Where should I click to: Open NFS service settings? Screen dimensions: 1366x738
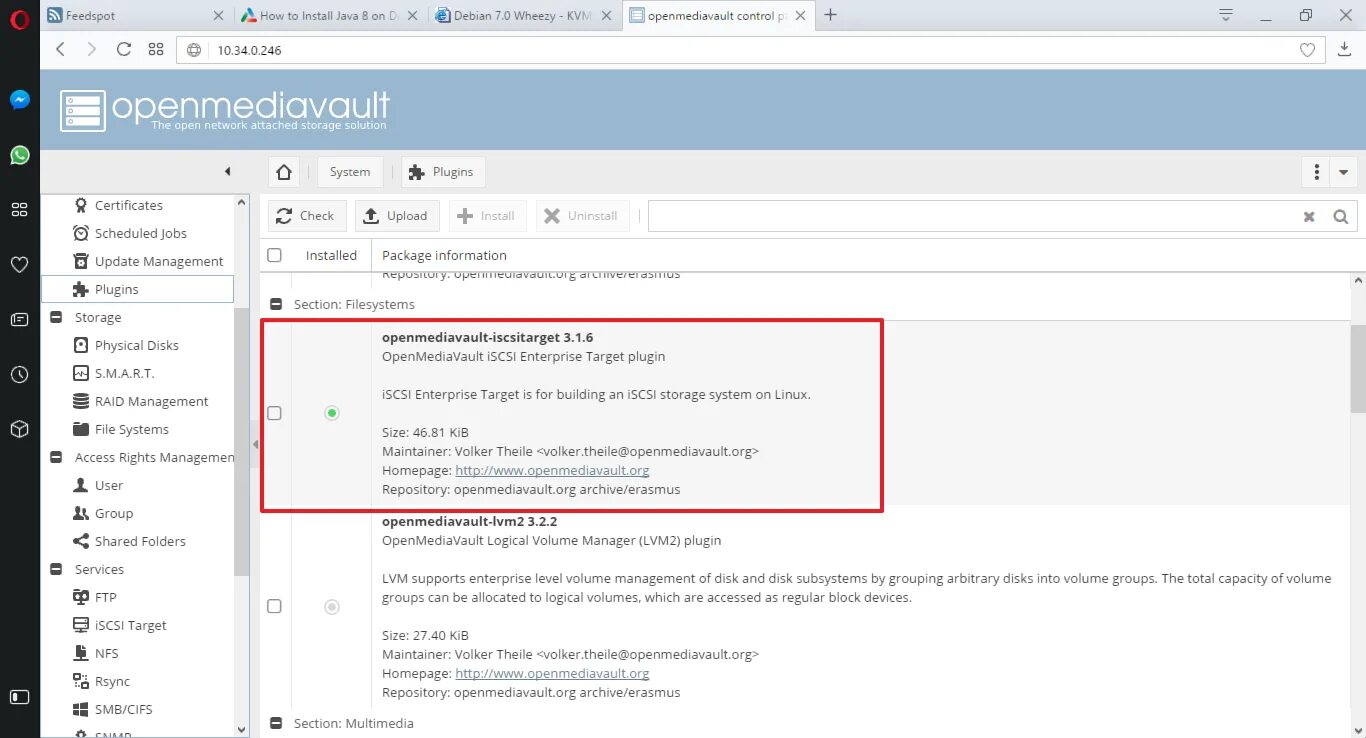click(x=106, y=653)
